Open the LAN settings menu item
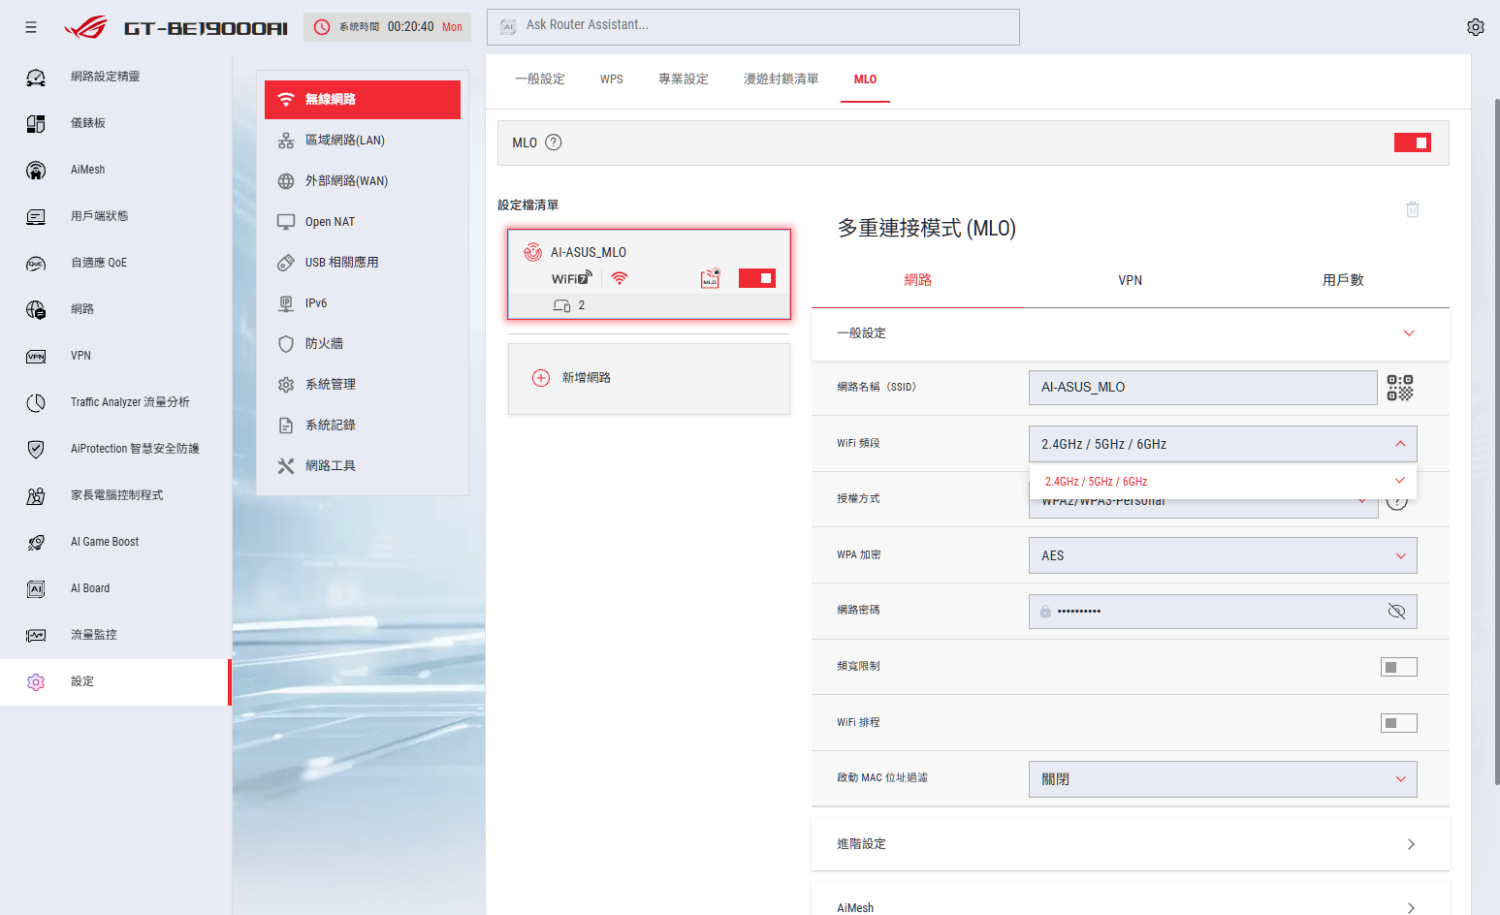Viewport: 1500px width, 915px height. point(362,140)
